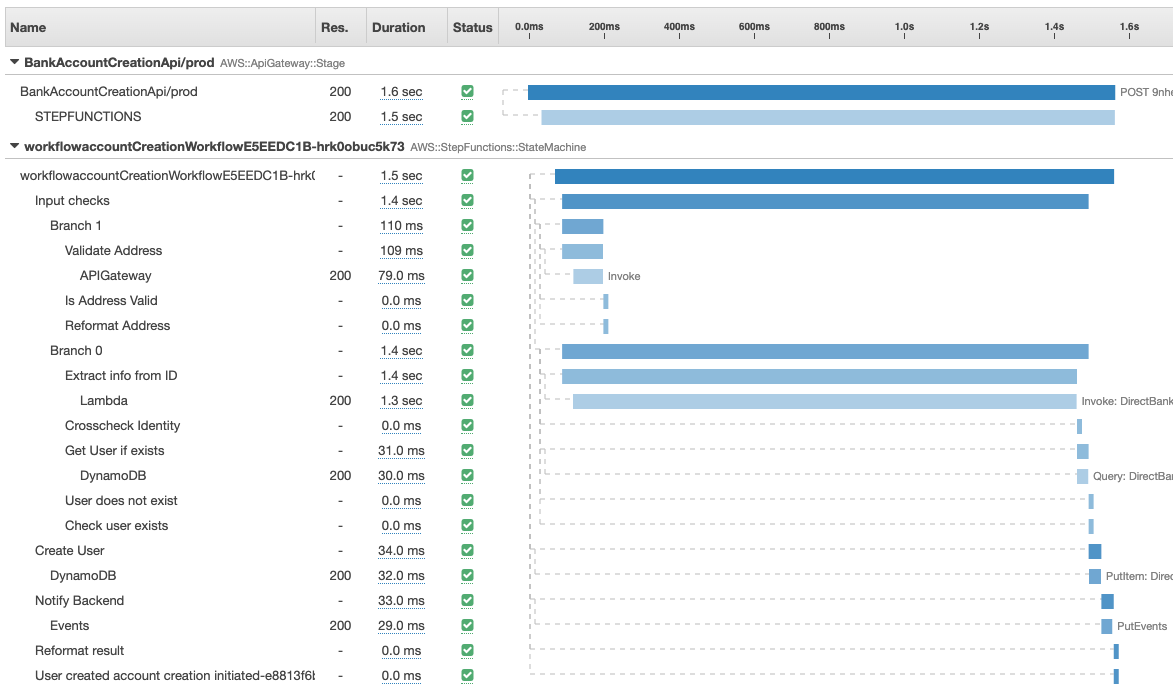Viewport: 1173px width, 692px height.
Task: Click the green status icon for Create User
Action: pyautogui.click(x=467, y=550)
